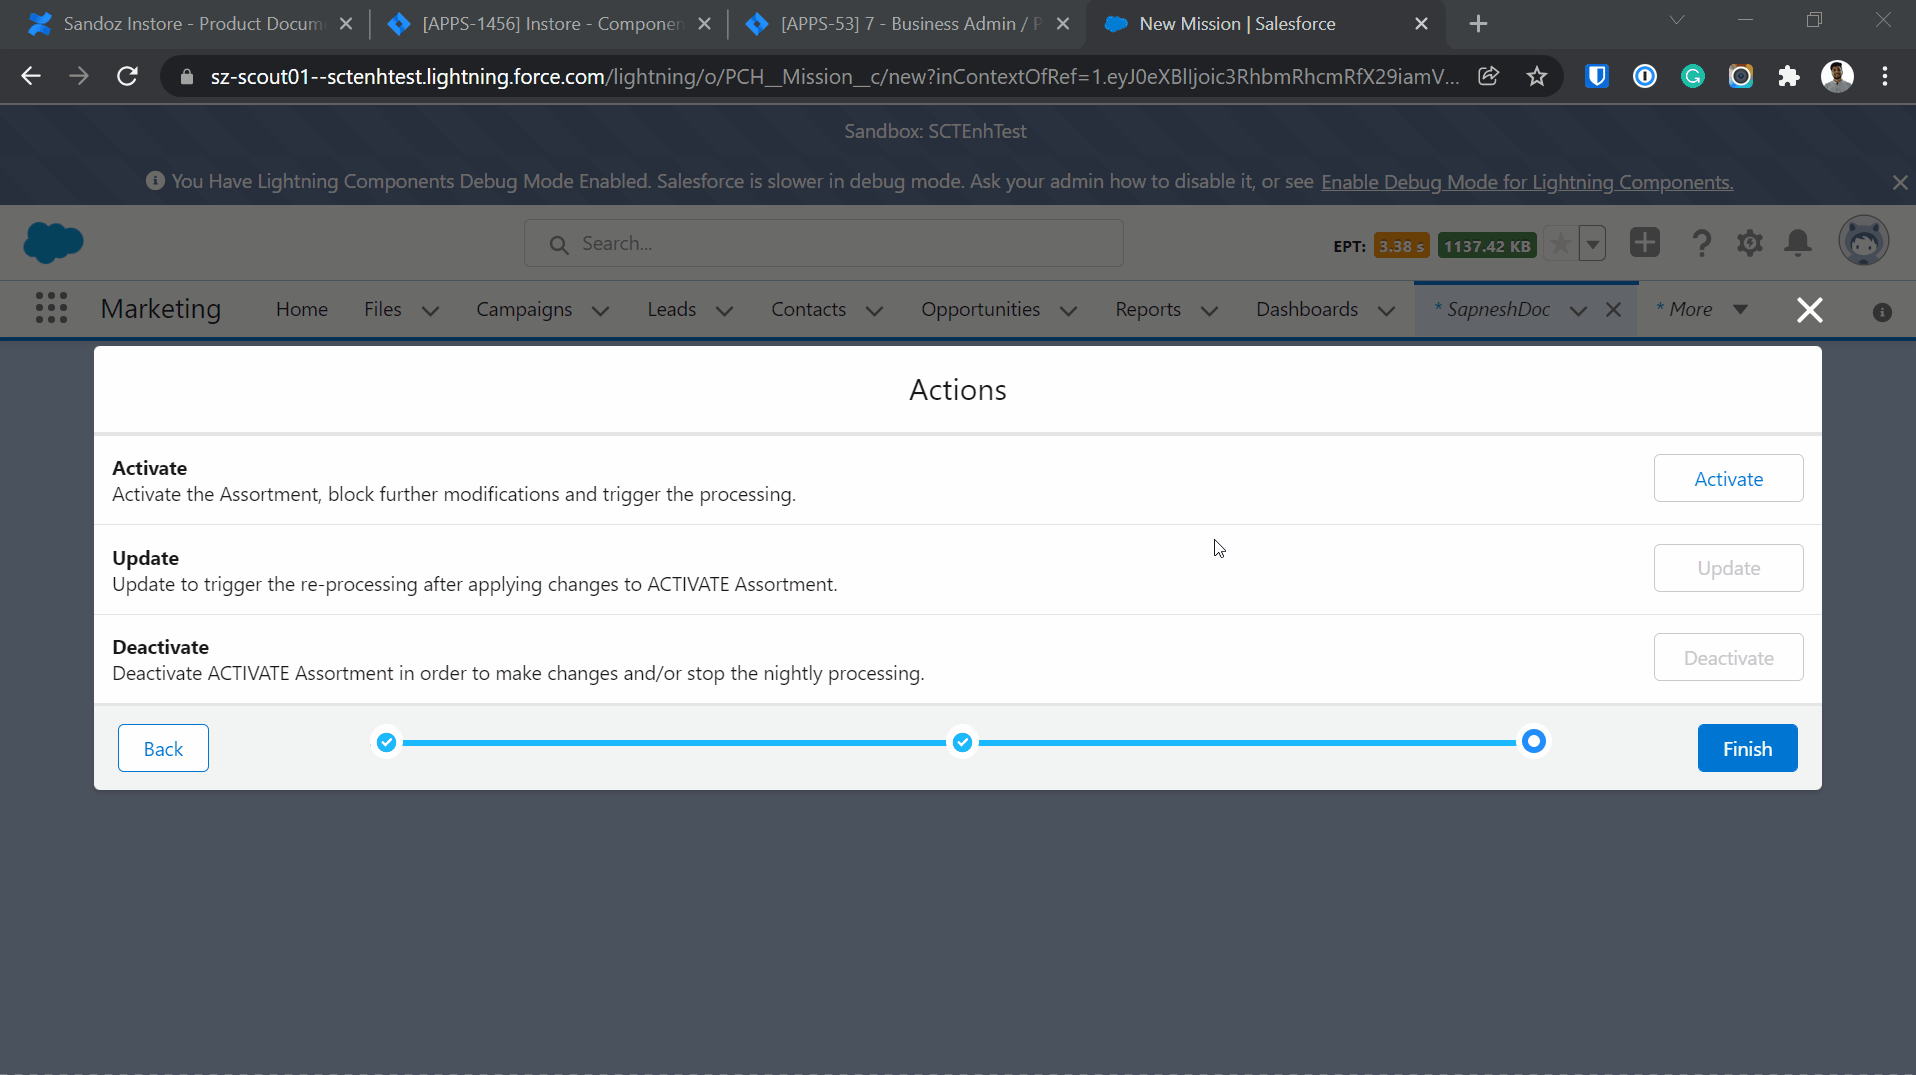Screen dimensions: 1916x1075
Task: Expand the Campaigns tab dropdown chevron
Action: click(x=601, y=311)
